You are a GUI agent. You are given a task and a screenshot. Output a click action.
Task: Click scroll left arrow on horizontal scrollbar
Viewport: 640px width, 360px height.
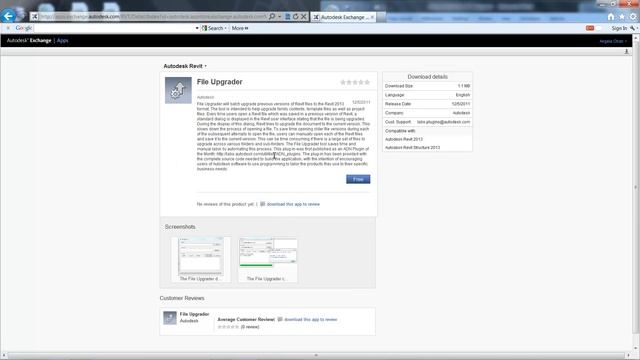pos(4,355)
